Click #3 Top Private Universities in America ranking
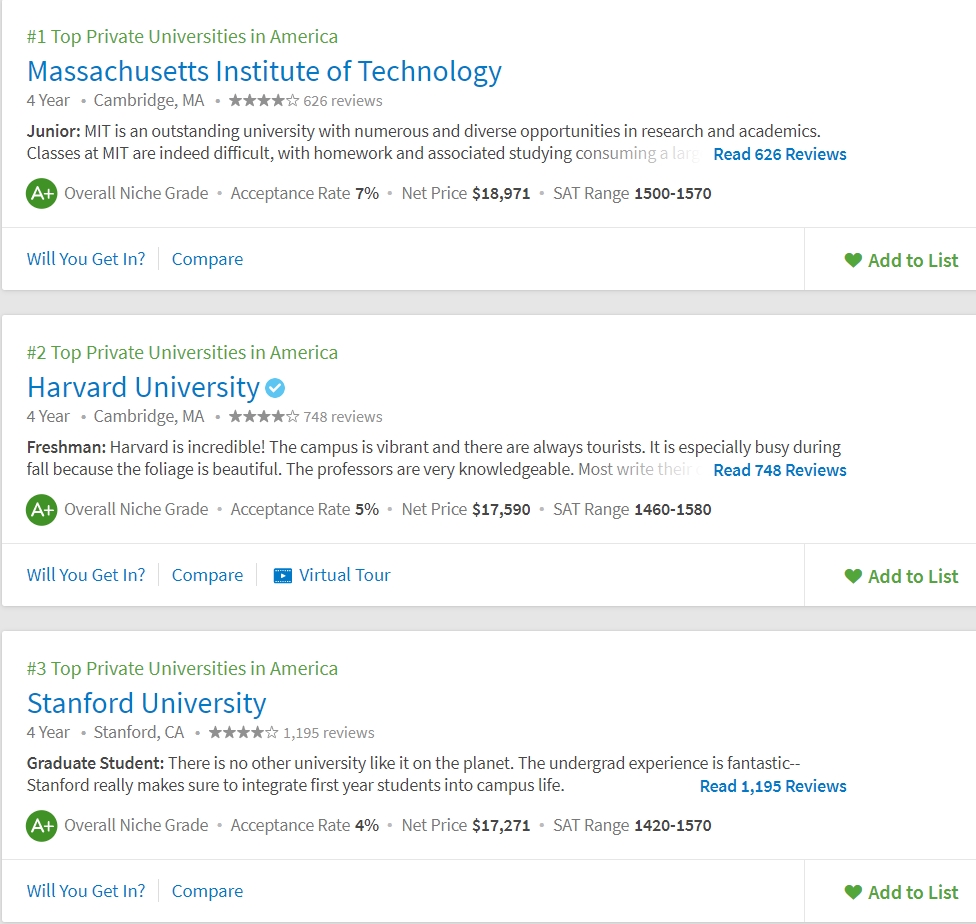Screen dimensions: 976x924 (x=182, y=669)
